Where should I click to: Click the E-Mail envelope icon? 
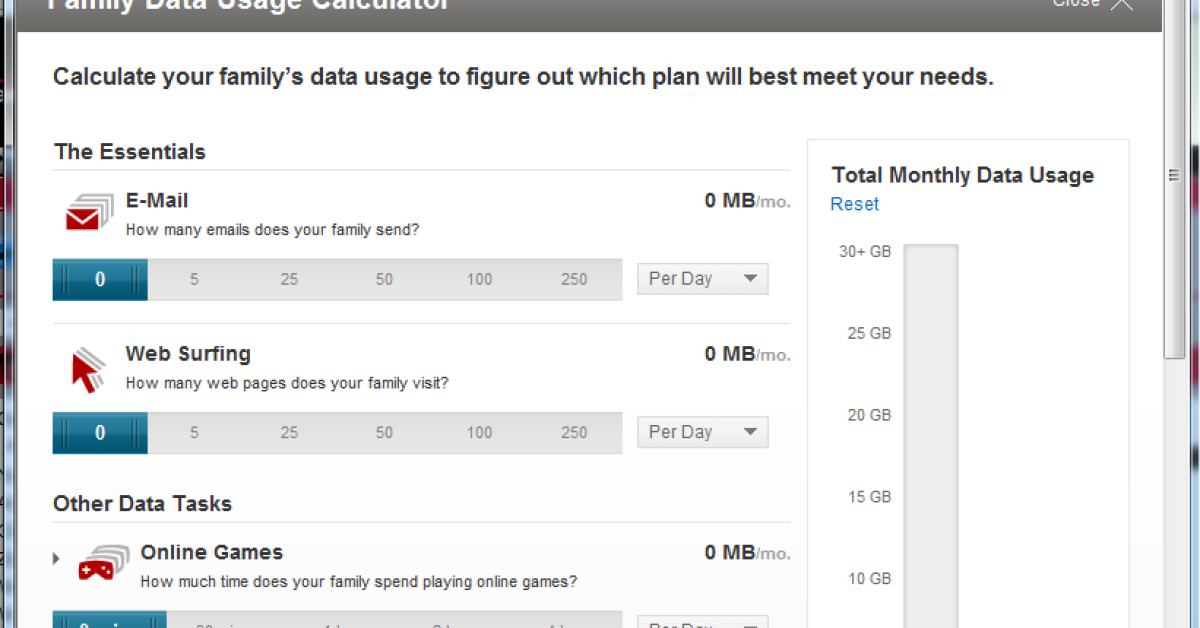coord(88,210)
